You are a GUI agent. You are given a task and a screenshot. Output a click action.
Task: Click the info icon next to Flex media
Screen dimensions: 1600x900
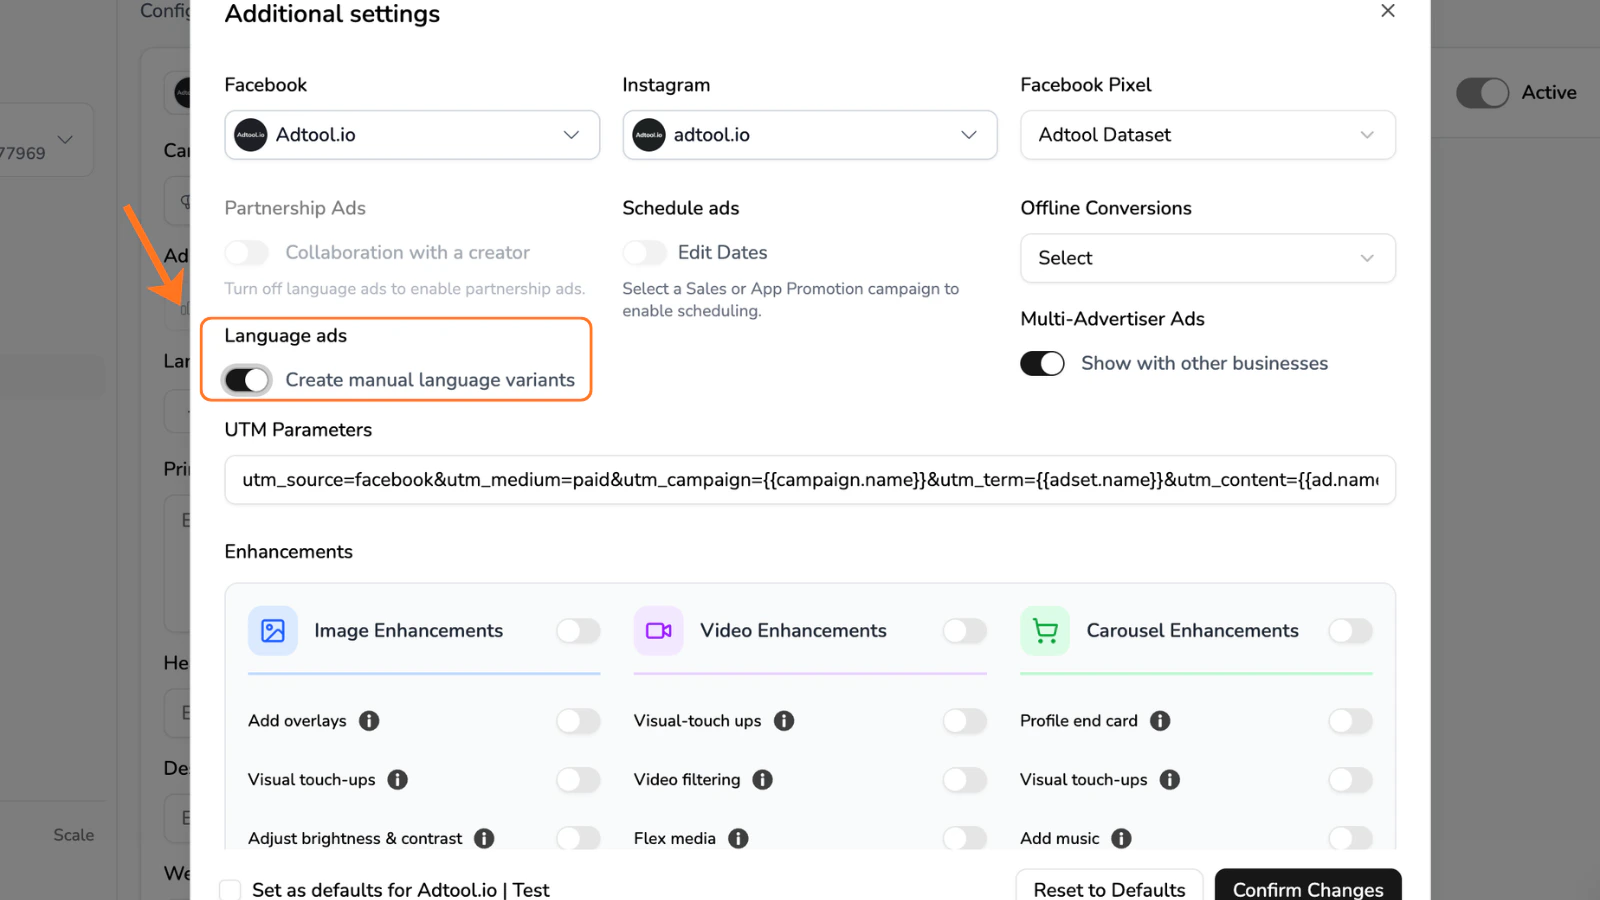(x=737, y=839)
